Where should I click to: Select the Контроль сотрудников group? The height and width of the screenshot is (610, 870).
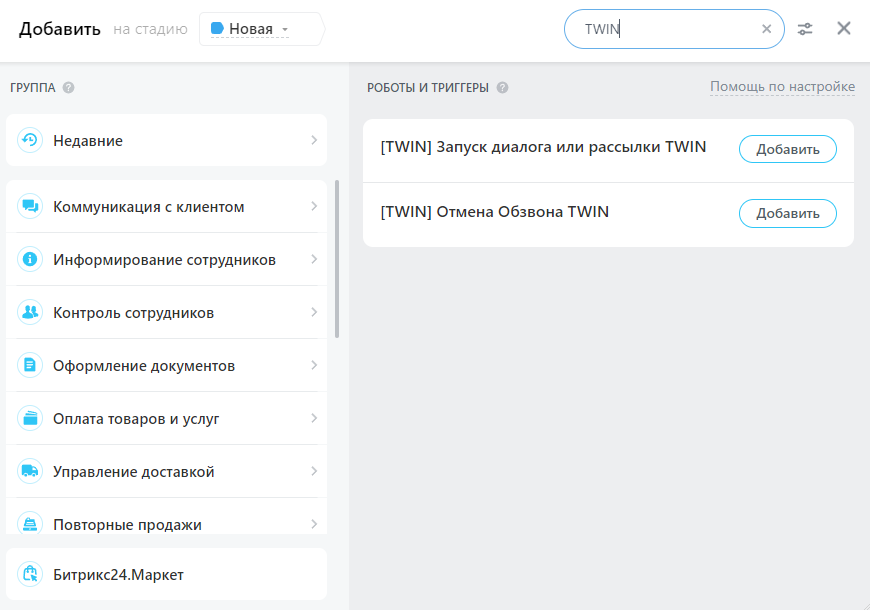tap(166, 312)
